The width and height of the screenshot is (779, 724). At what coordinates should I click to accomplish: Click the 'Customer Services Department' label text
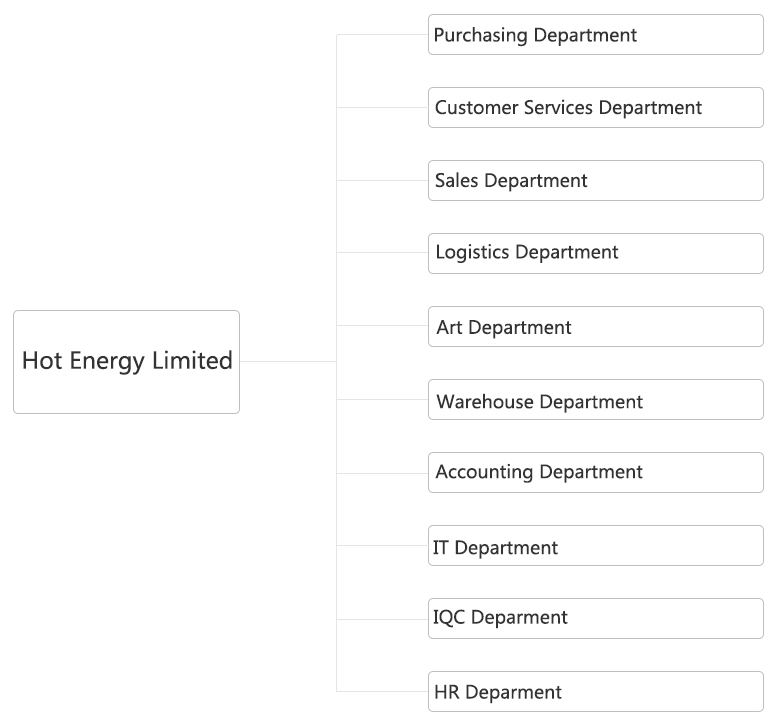click(x=568, y=108)
